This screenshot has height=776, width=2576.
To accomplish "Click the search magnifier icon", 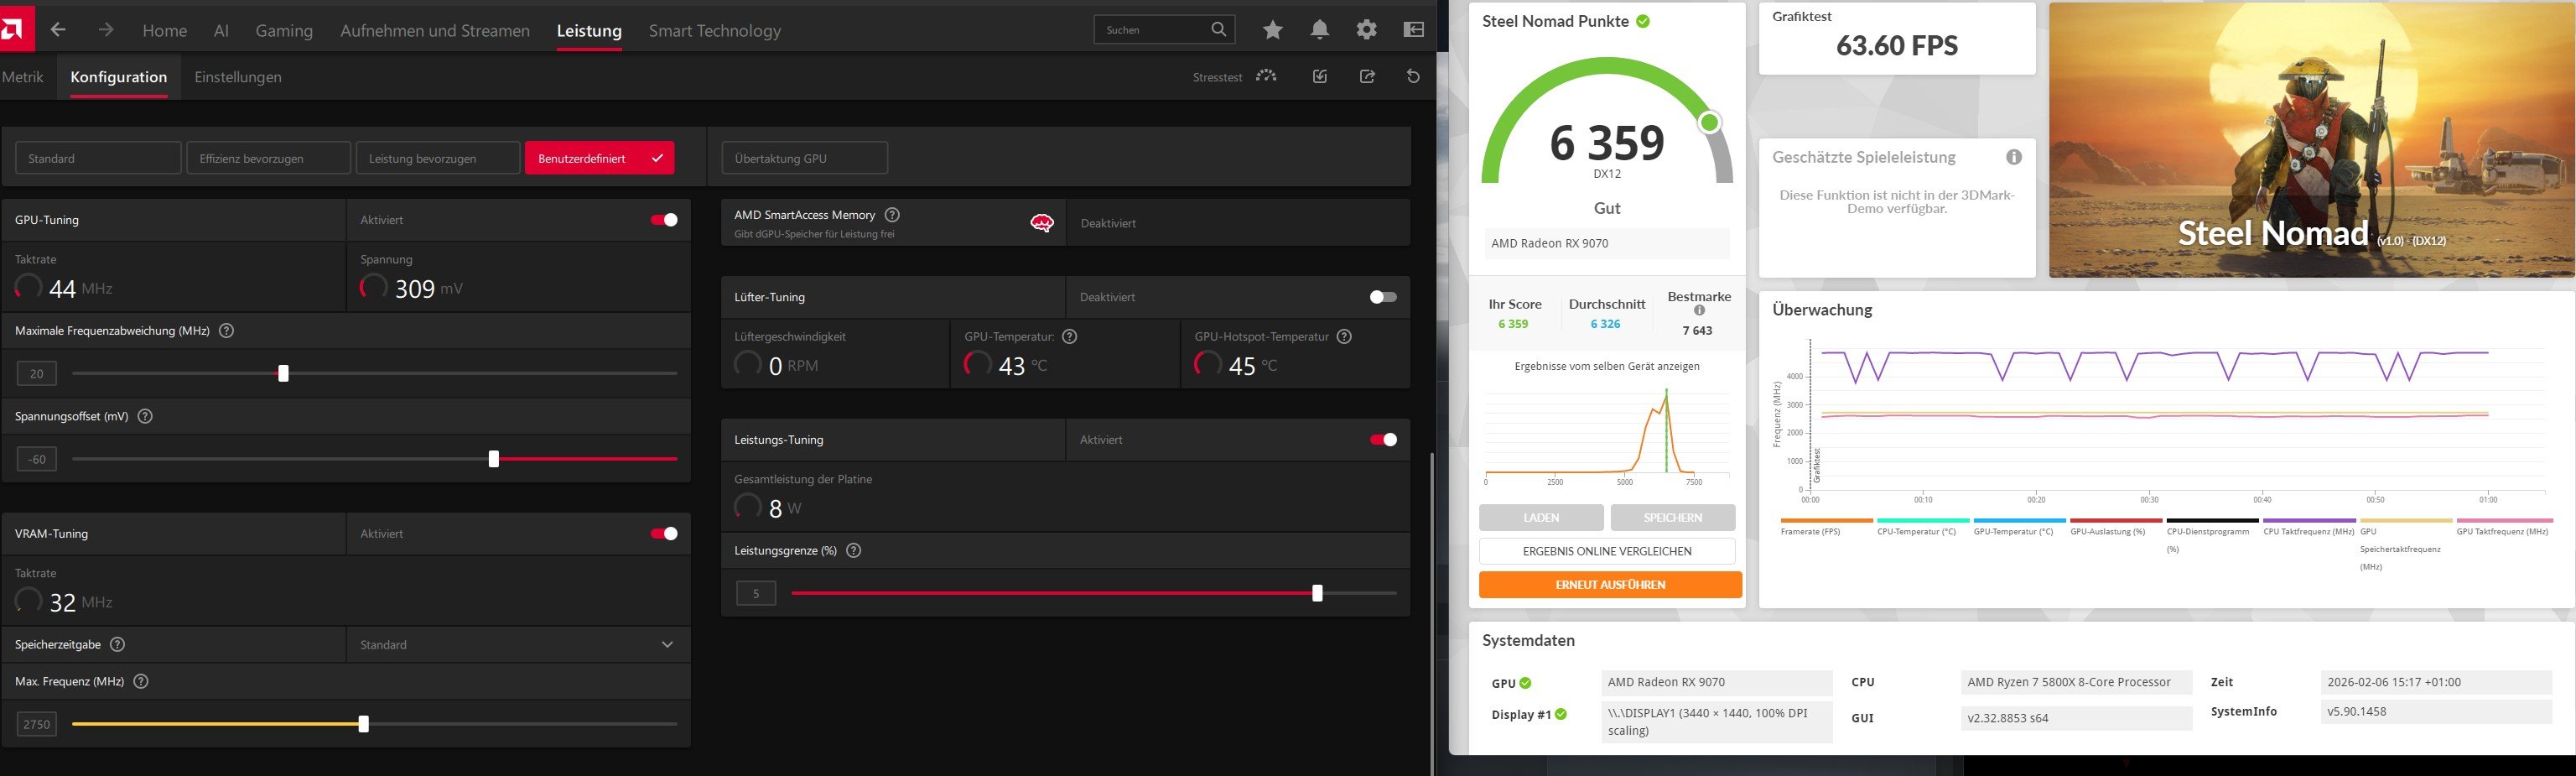I will point(1218,30).
